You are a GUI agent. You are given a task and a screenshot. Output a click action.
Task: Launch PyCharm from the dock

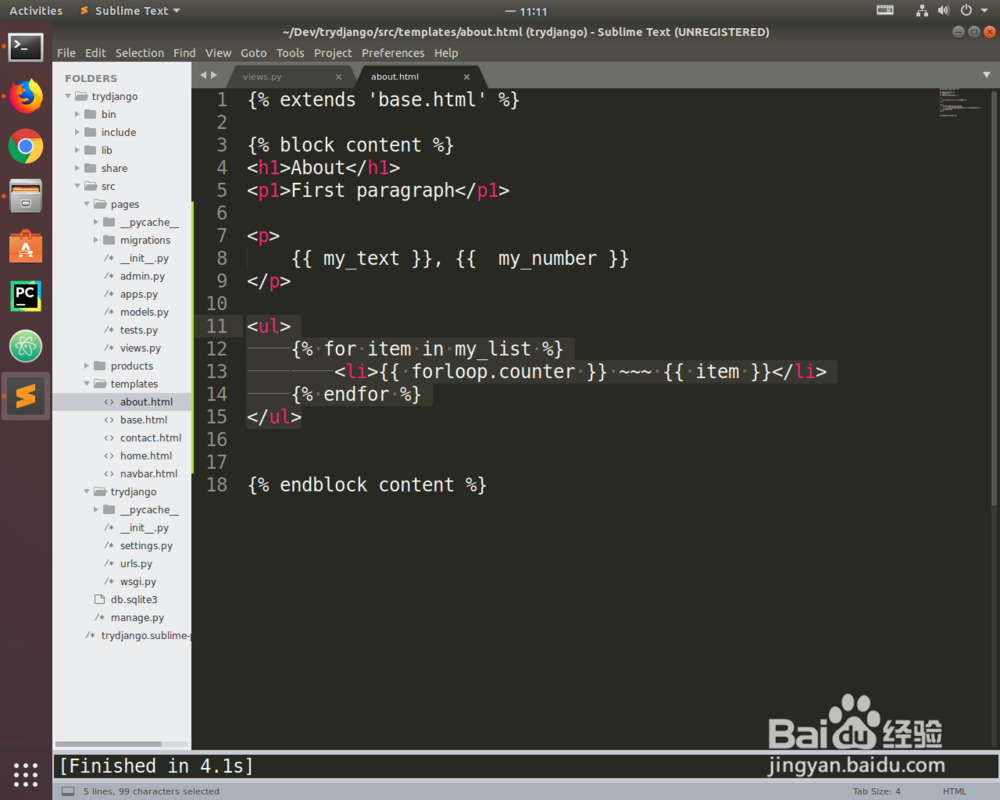(x=26, y=296)
